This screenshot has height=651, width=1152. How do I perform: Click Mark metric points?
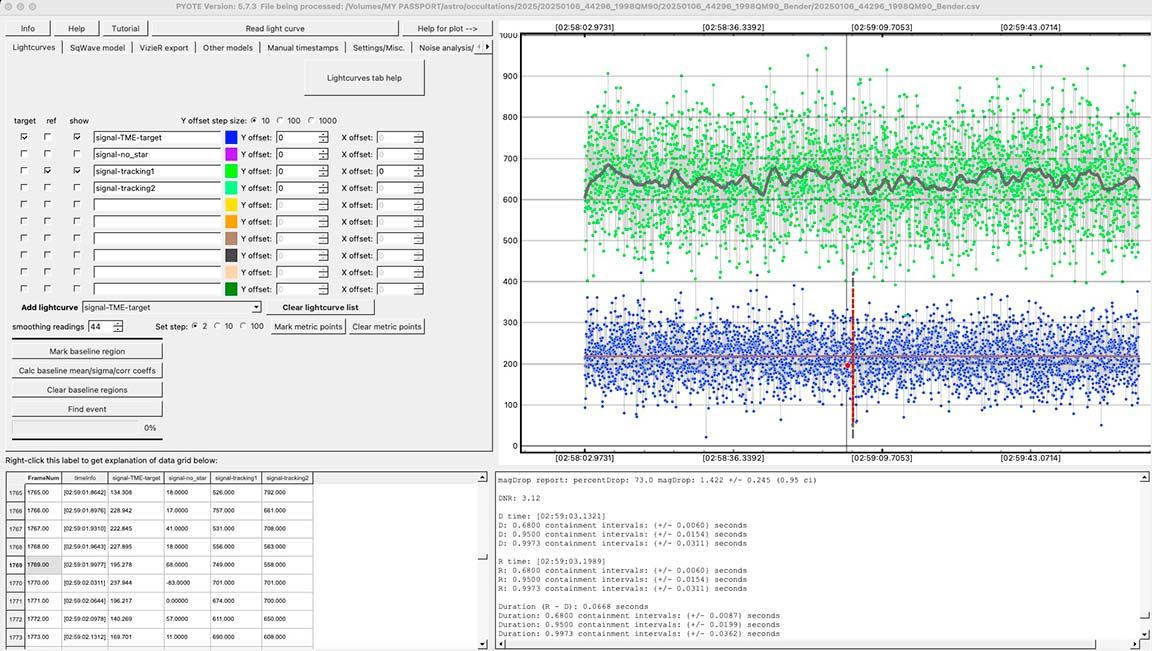[309, 326]
